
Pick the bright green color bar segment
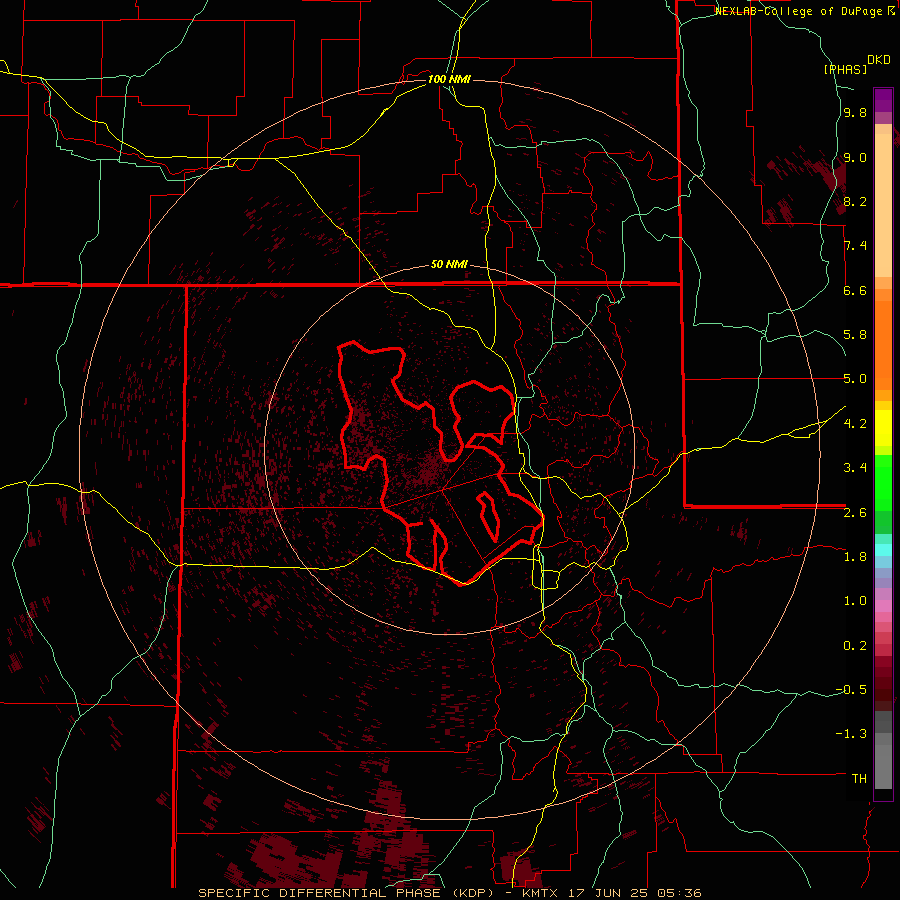click(883, 482)
